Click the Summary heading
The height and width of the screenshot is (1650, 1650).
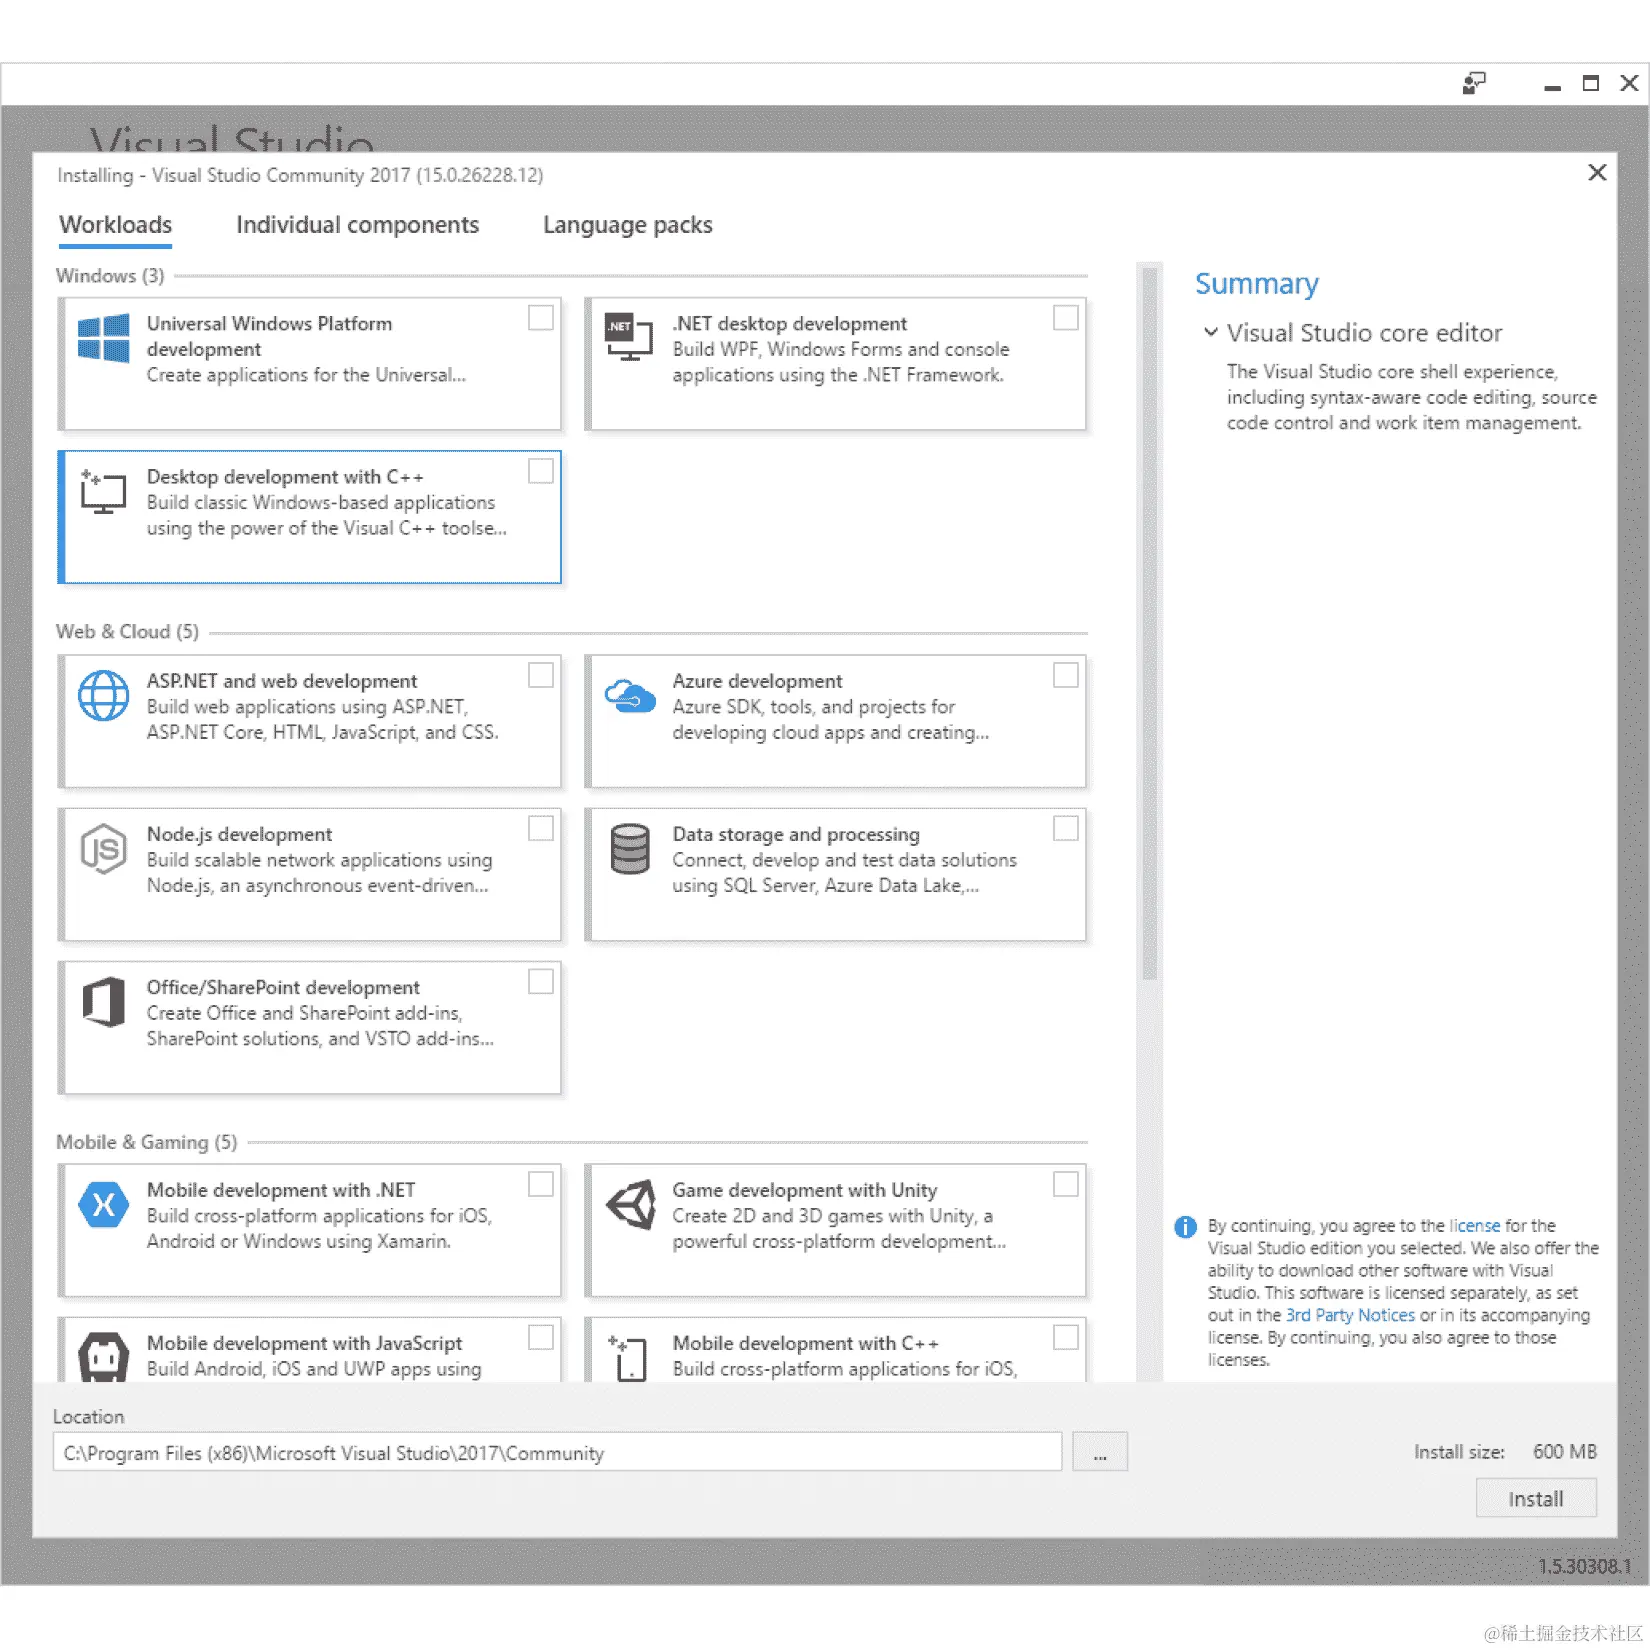[1257, 284]
